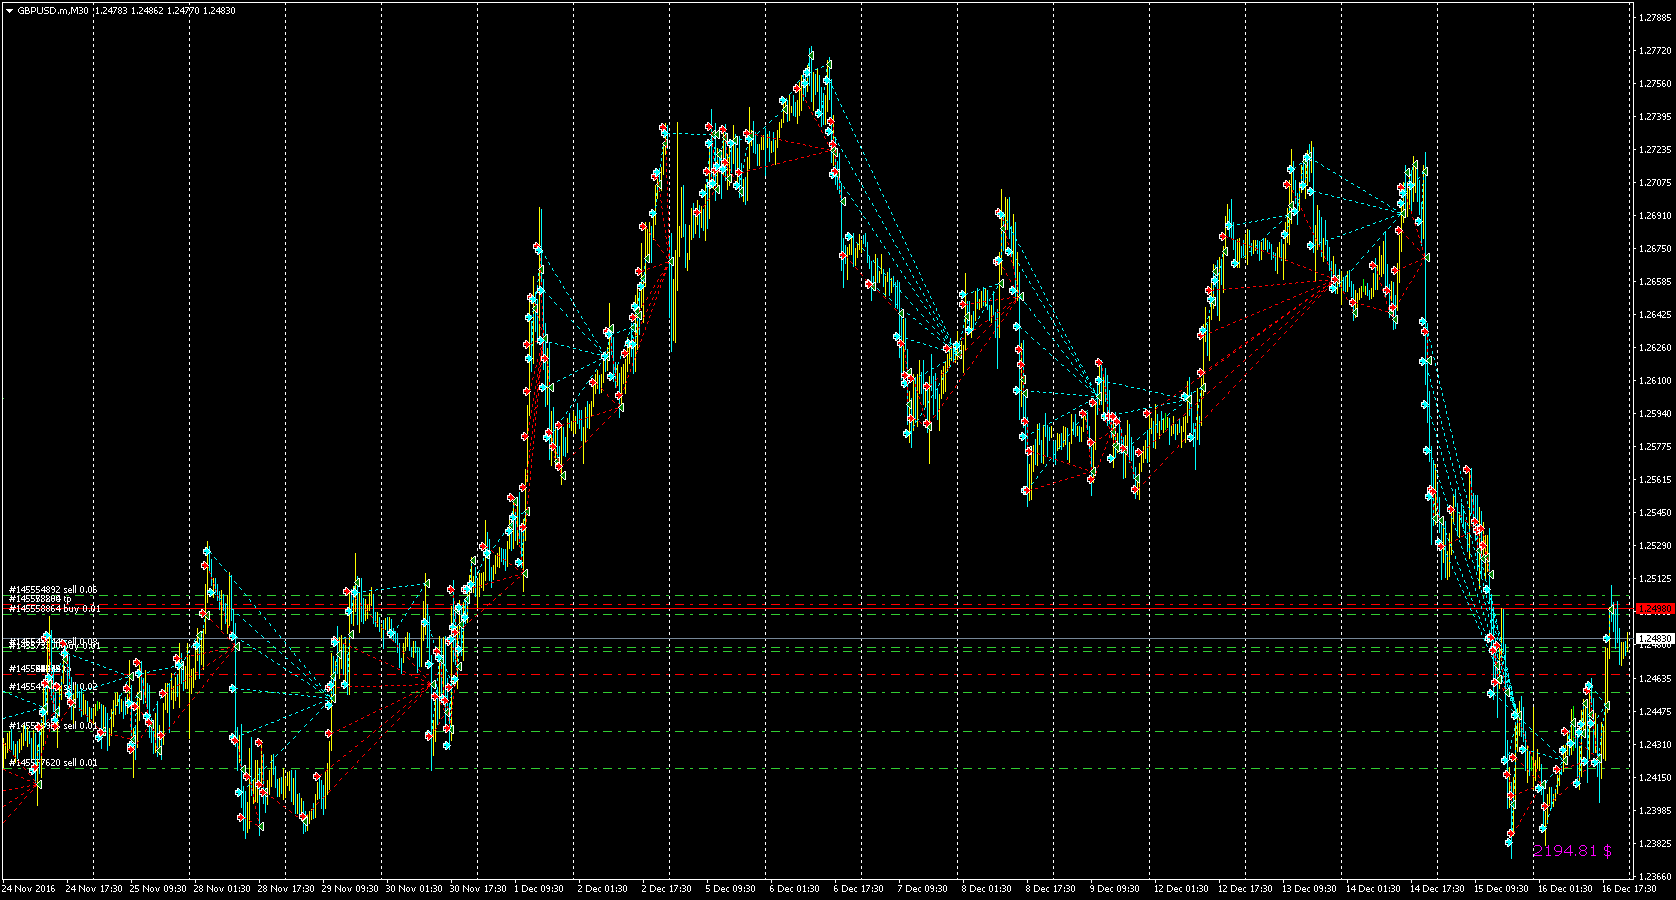The width and height of the screenshot is (1676, 900).
Task: Click time axis label 9 Dec 09:30
Action: pos(1117,889)
